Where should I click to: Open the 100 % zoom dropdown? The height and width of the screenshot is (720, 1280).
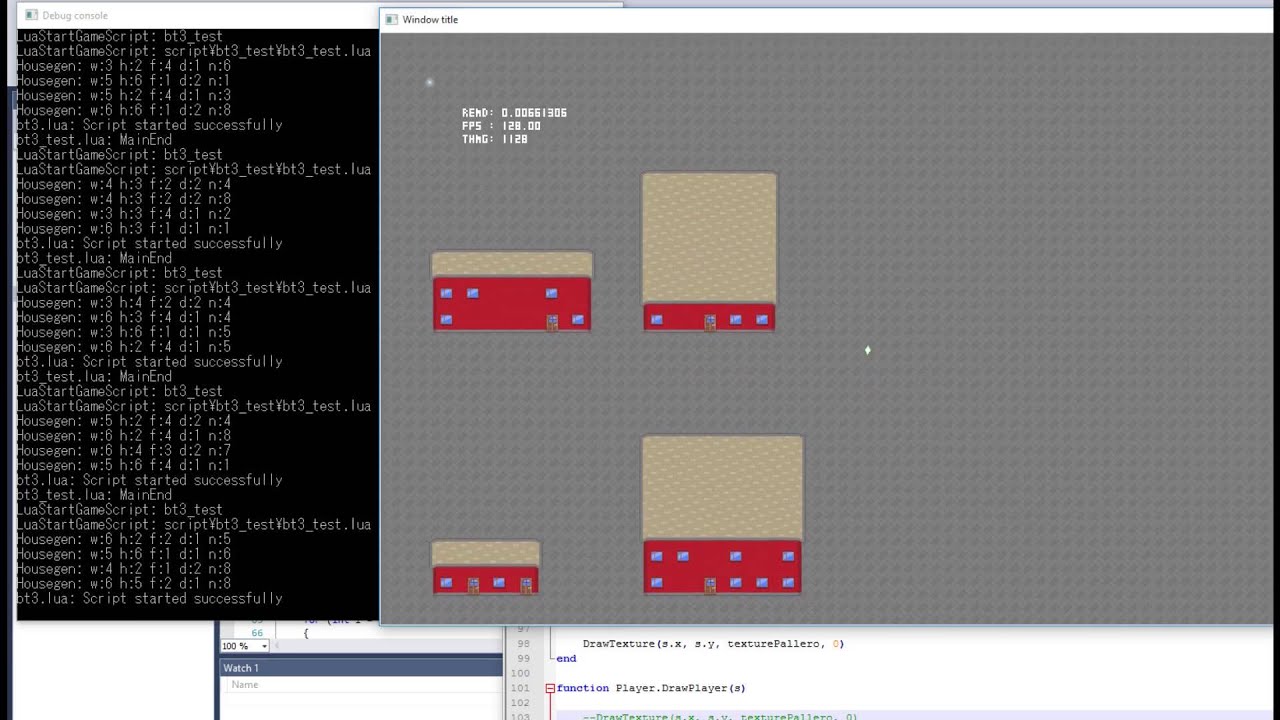point(263,646)
